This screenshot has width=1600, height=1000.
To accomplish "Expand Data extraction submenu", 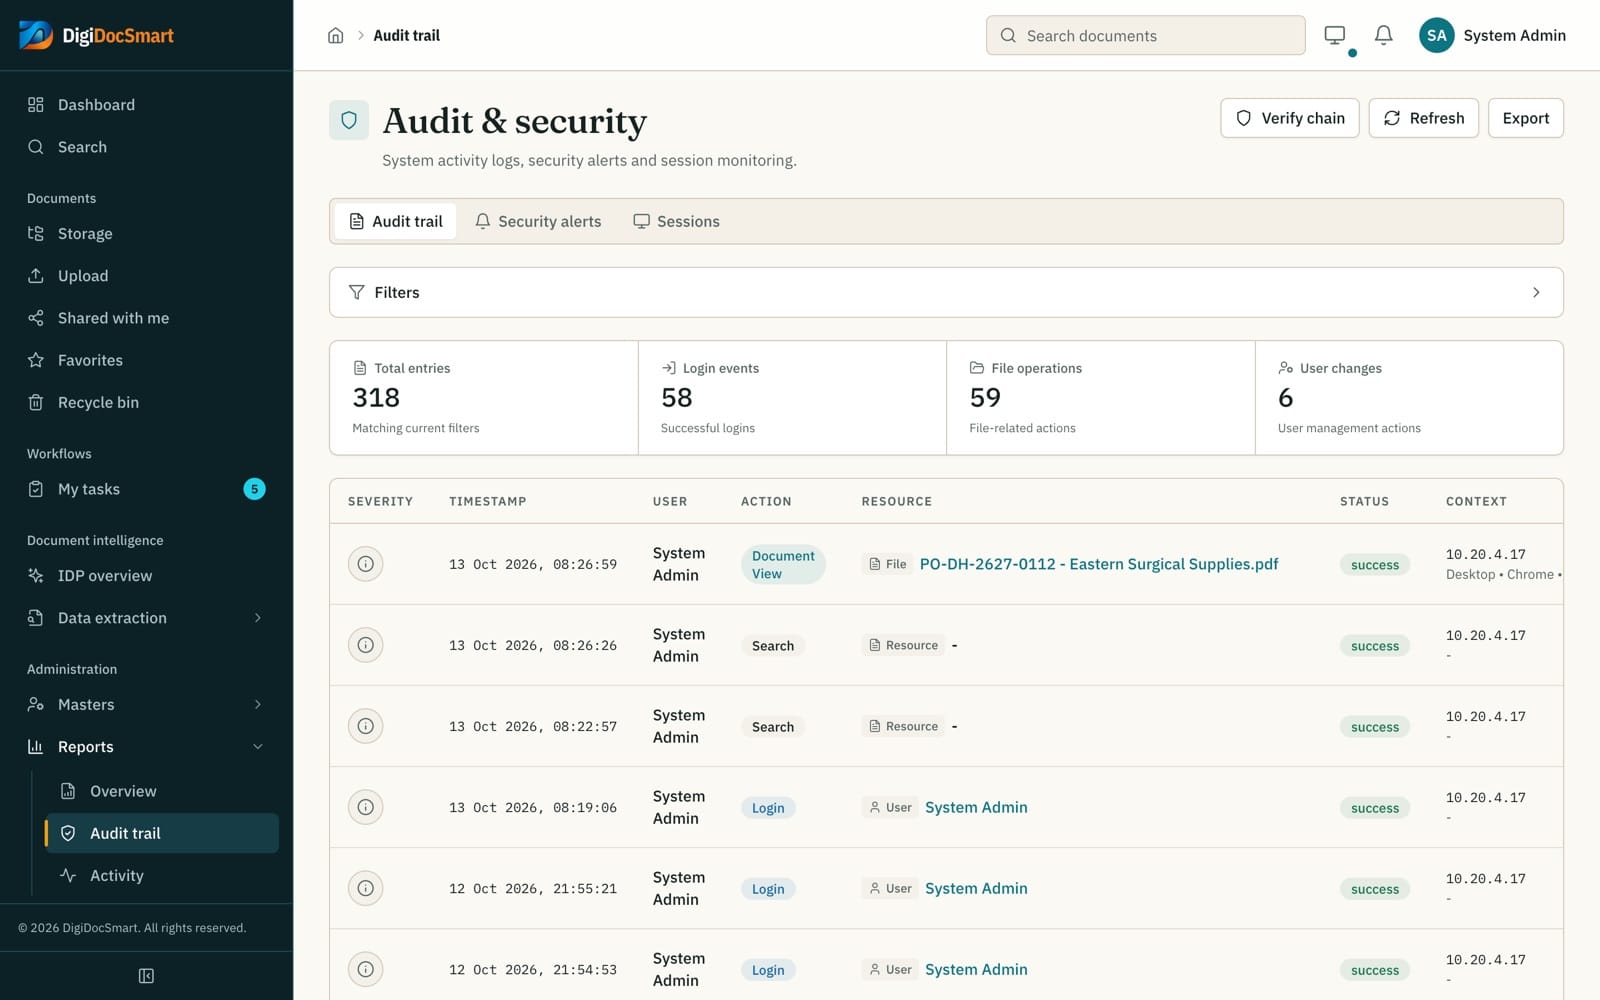I will (x=146, y=618).
